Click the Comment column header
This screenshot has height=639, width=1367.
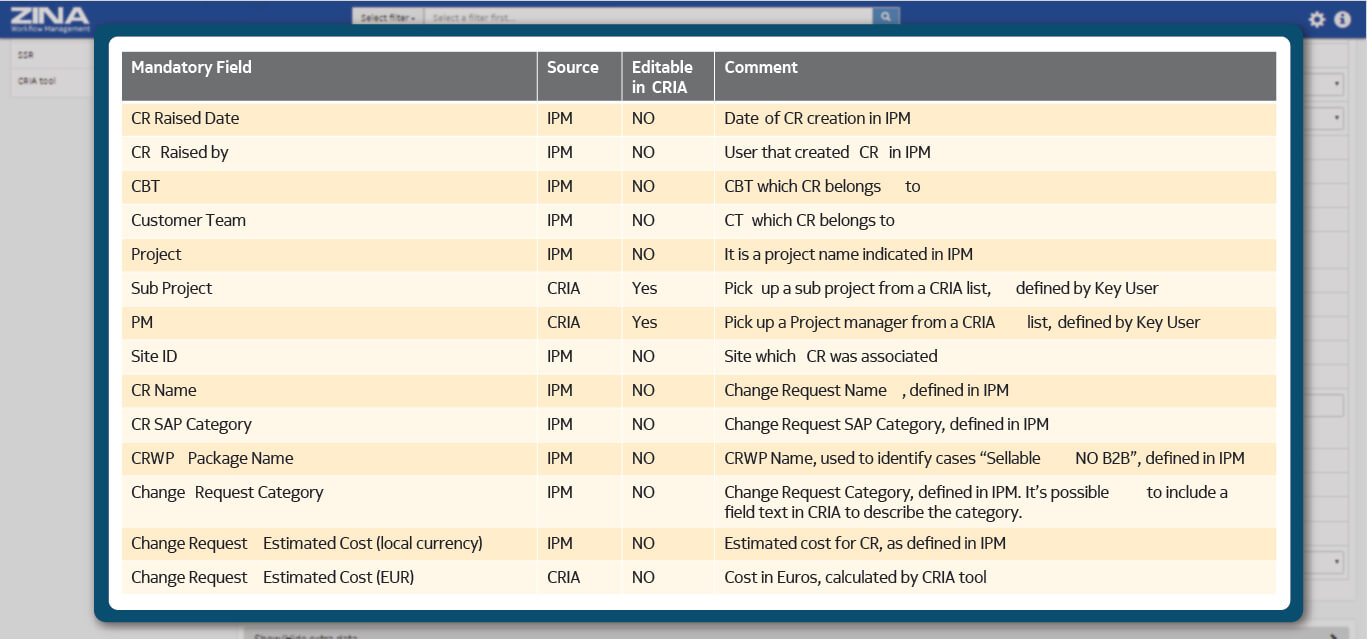(x=761, y=68)
